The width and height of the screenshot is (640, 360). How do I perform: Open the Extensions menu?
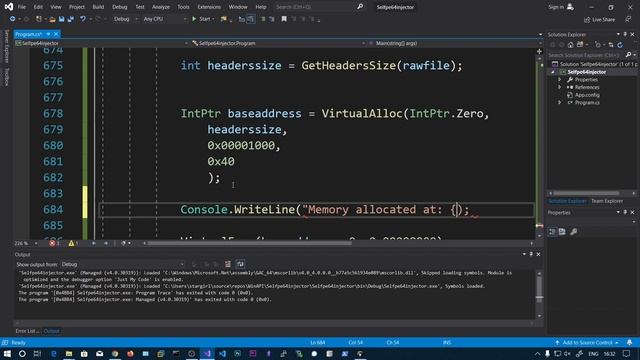[x=209, y=7]
